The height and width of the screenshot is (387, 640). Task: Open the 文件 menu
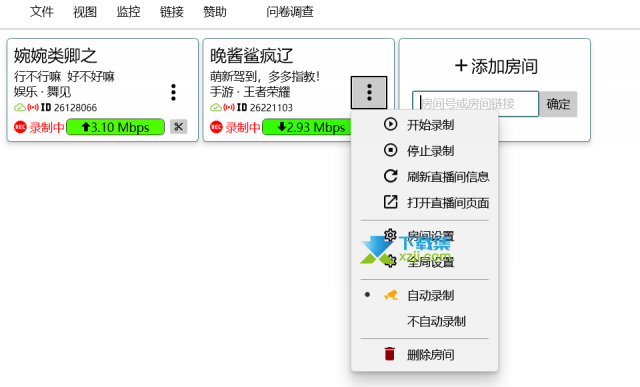(x=42, y=12)
